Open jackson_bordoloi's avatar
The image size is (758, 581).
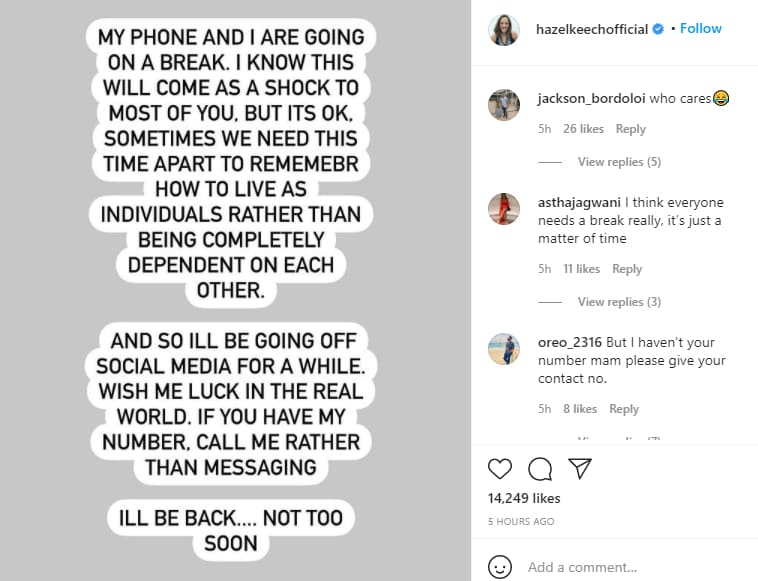pyautogui.click(x=504, y=104)
